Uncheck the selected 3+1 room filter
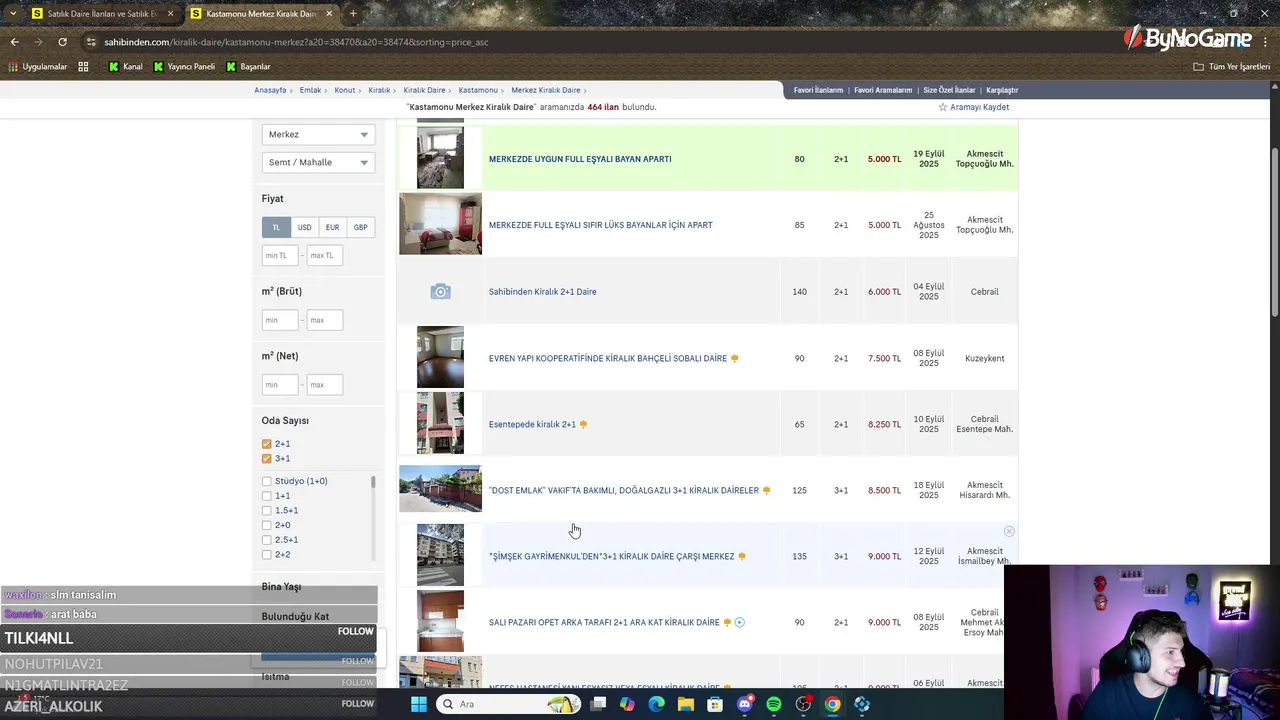The image size is (1280, 720). click(x=267, y=458)
